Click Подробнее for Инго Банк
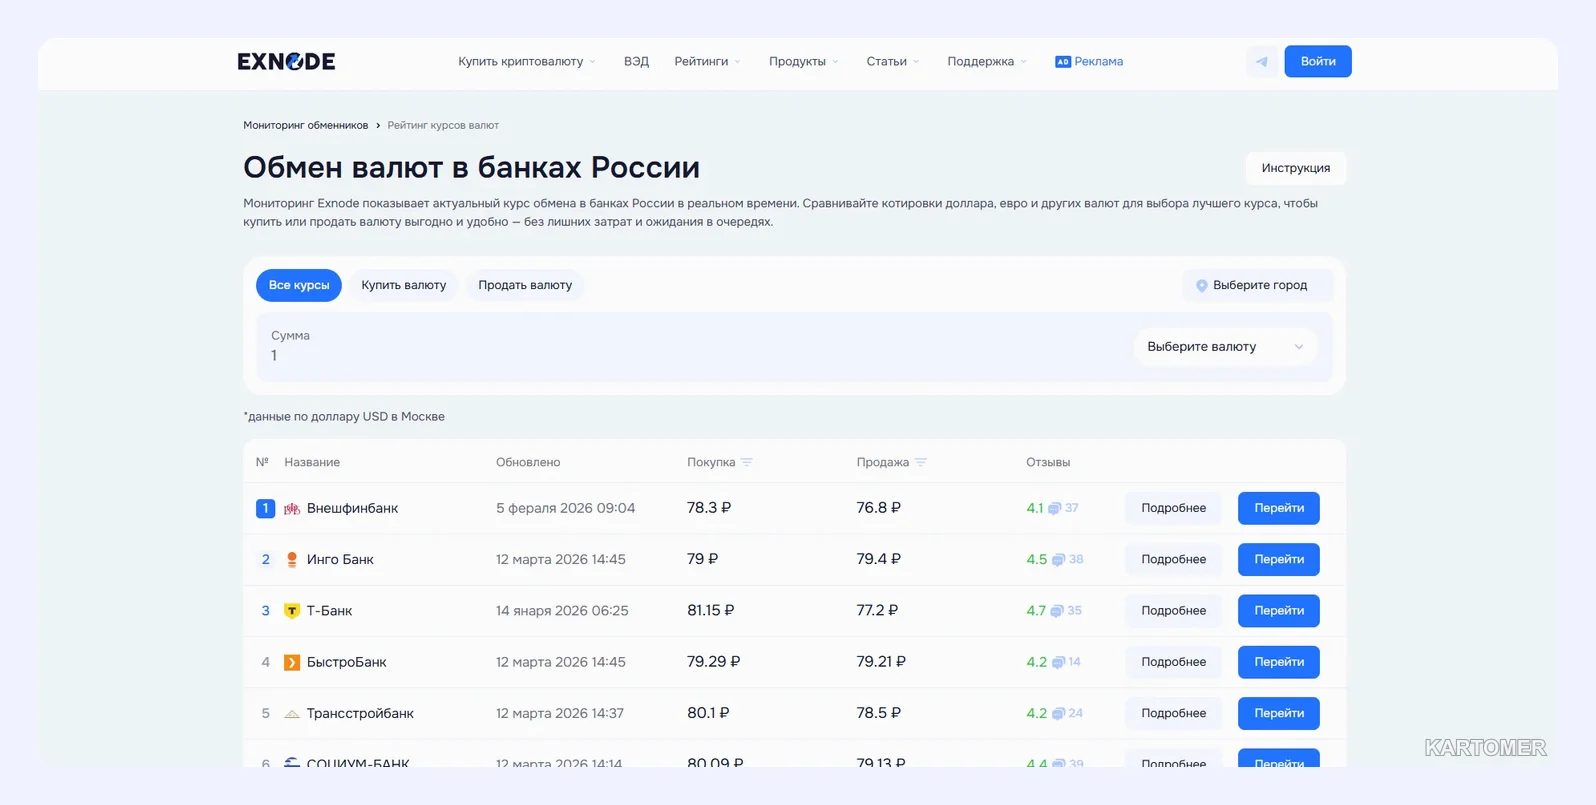The height and width of the screenshot is (805, 1596). pos(1174,560)
